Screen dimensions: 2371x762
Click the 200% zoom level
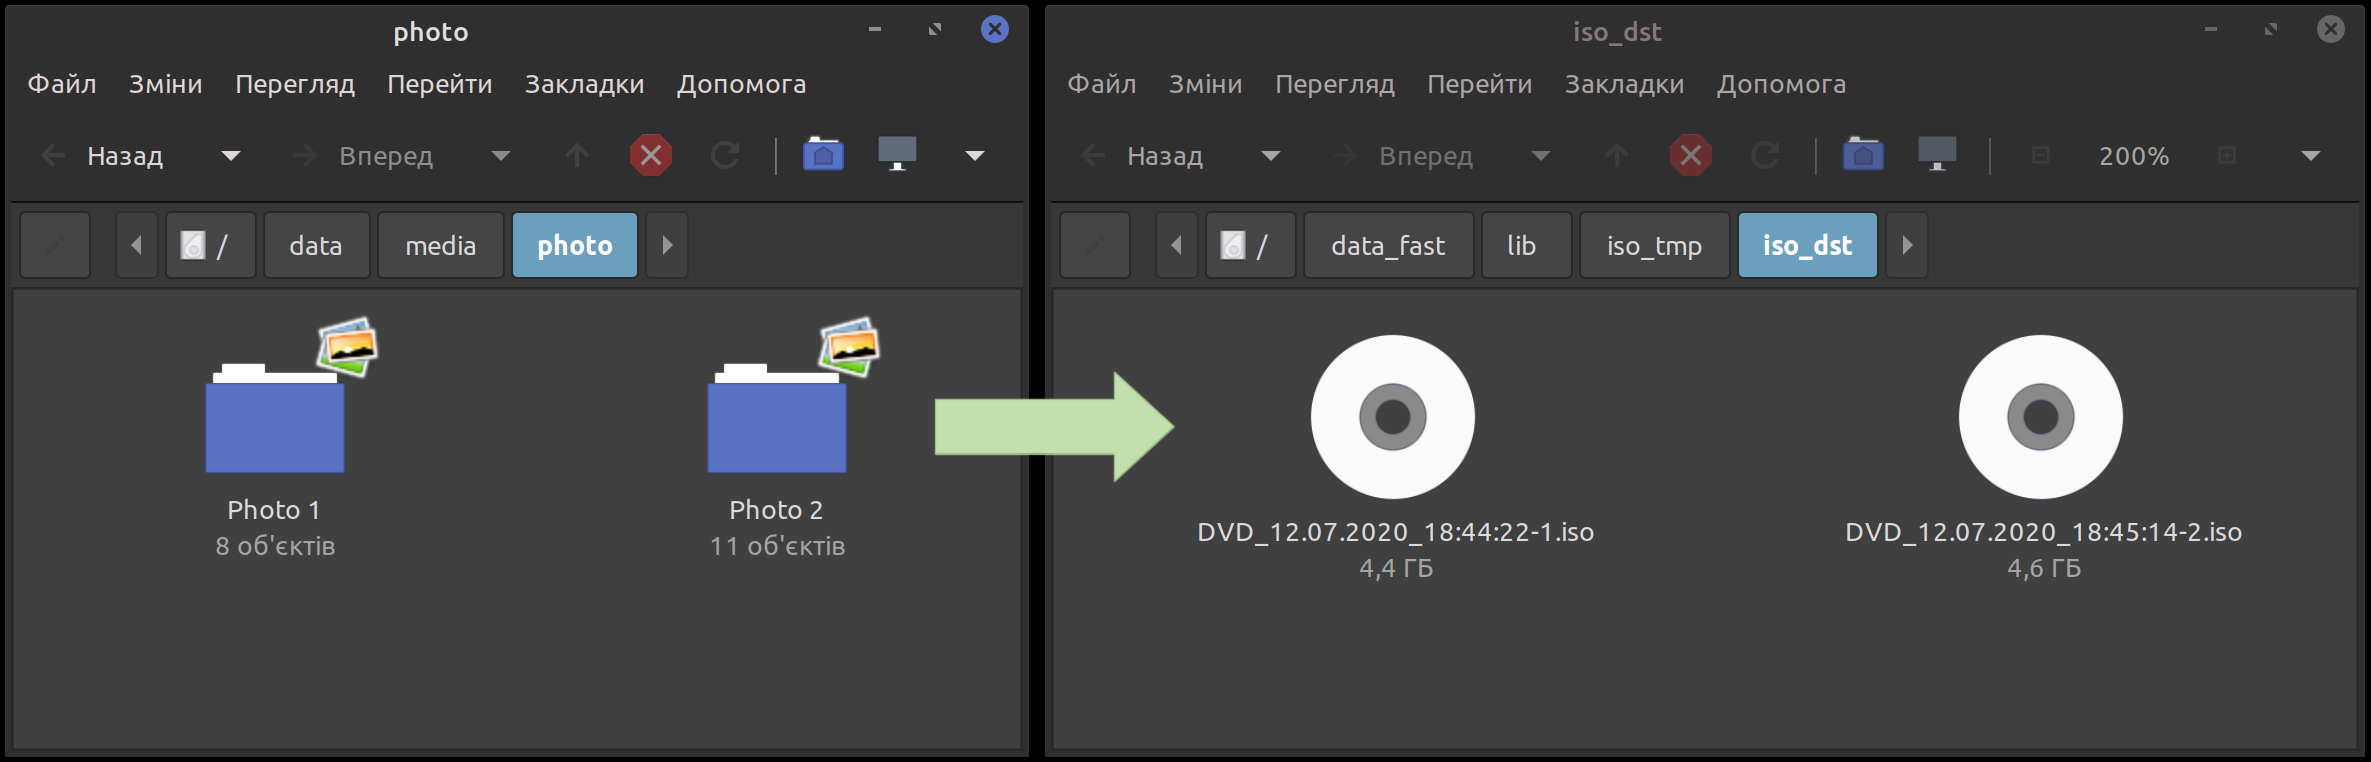point(2134,156)
